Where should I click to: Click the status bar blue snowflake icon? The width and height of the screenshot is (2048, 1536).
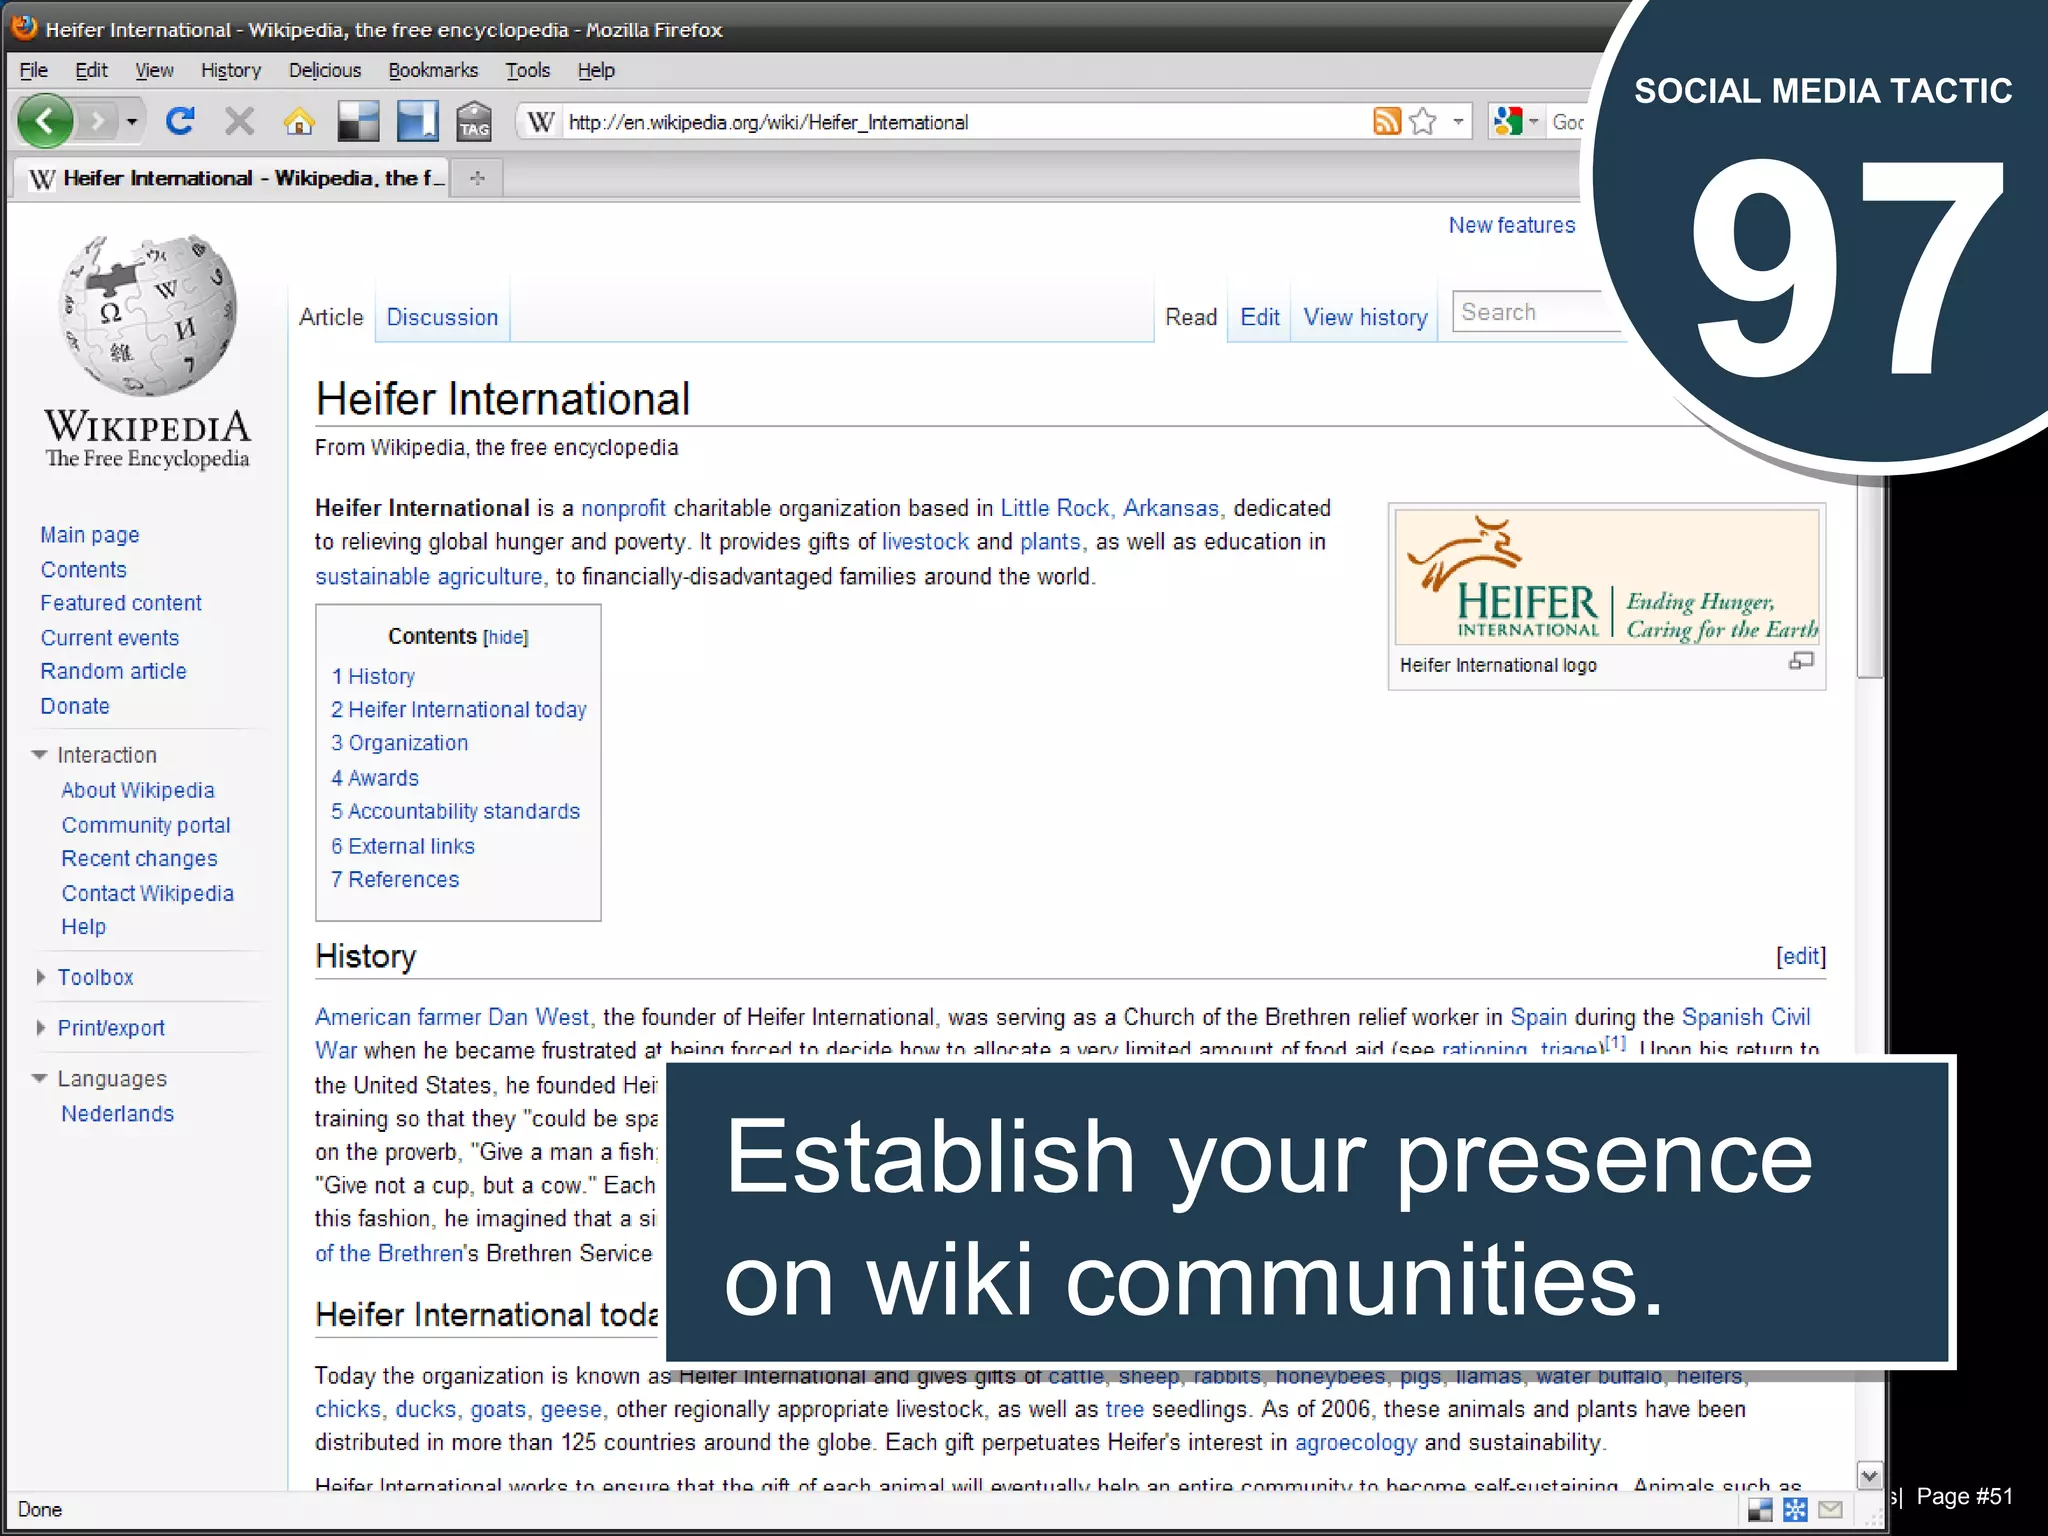1795,1510
